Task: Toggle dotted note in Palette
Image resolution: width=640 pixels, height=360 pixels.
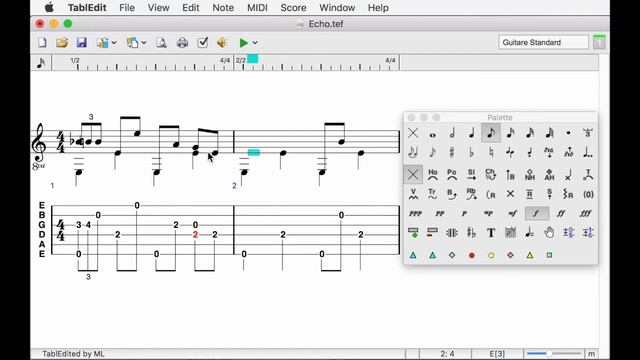Action: 569,133
